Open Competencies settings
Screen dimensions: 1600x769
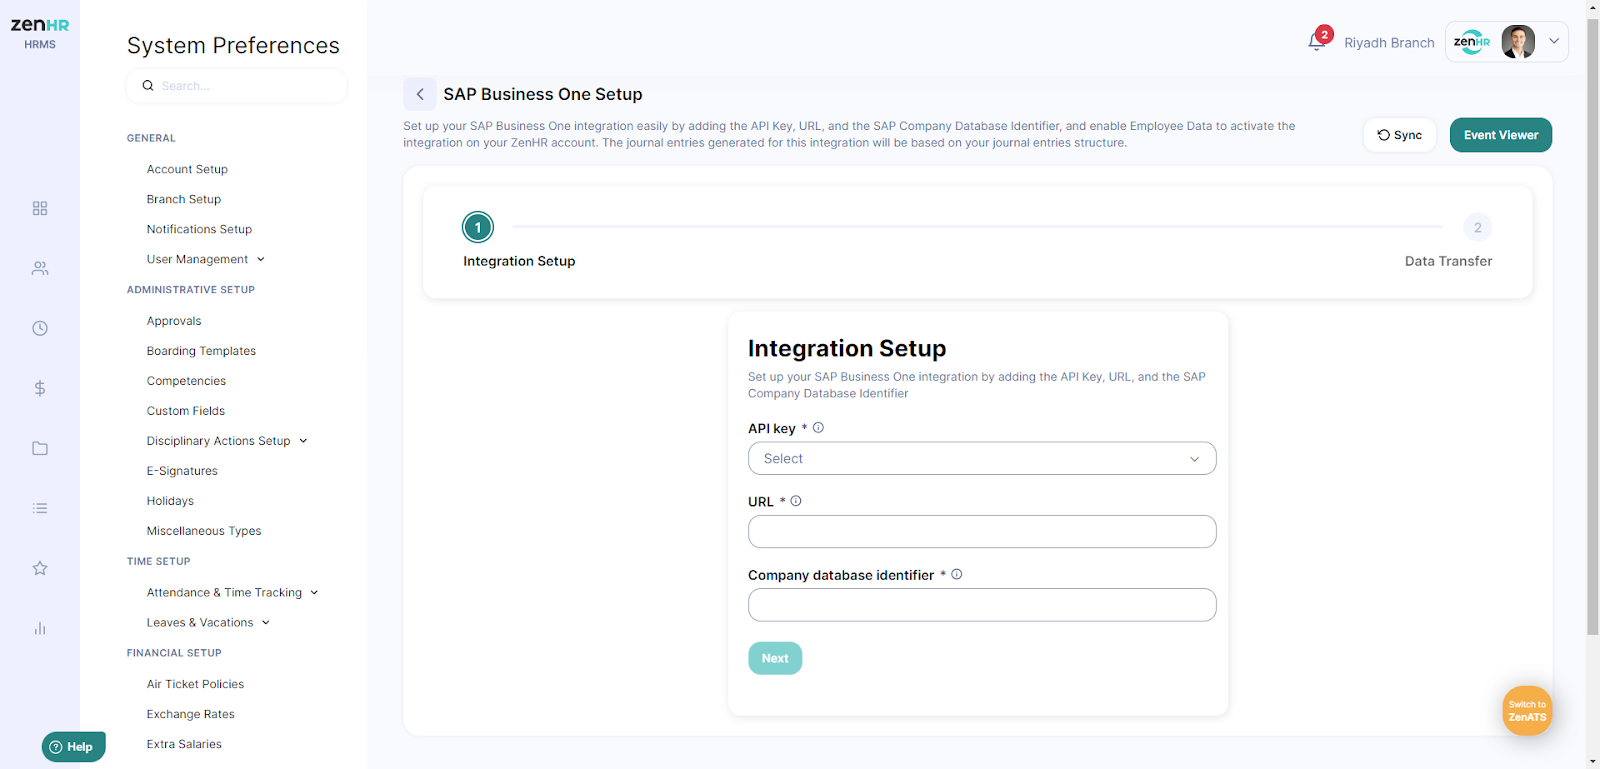pos(186,381)
